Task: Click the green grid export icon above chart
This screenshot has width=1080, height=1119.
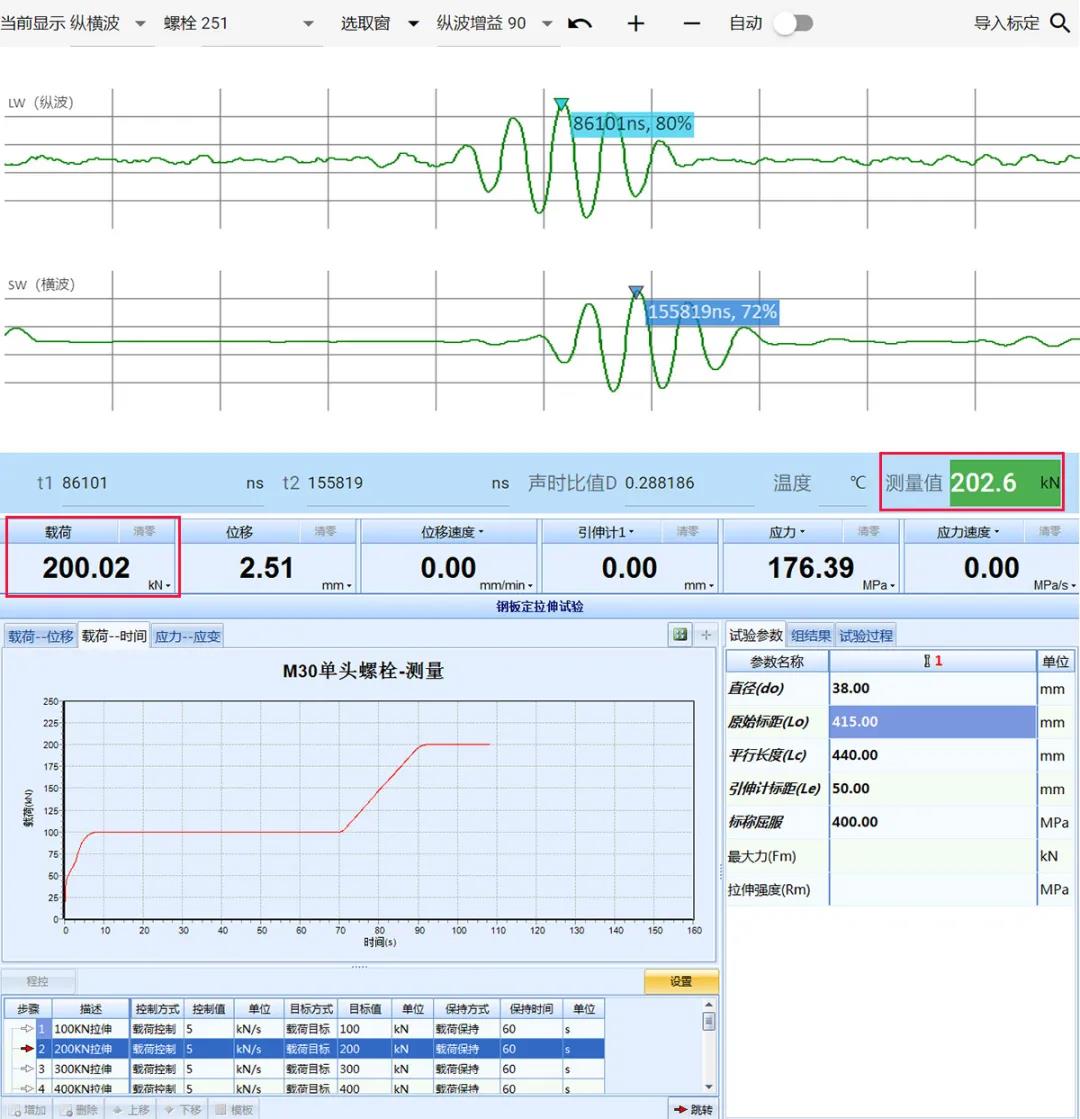Action: click(681, 634)
